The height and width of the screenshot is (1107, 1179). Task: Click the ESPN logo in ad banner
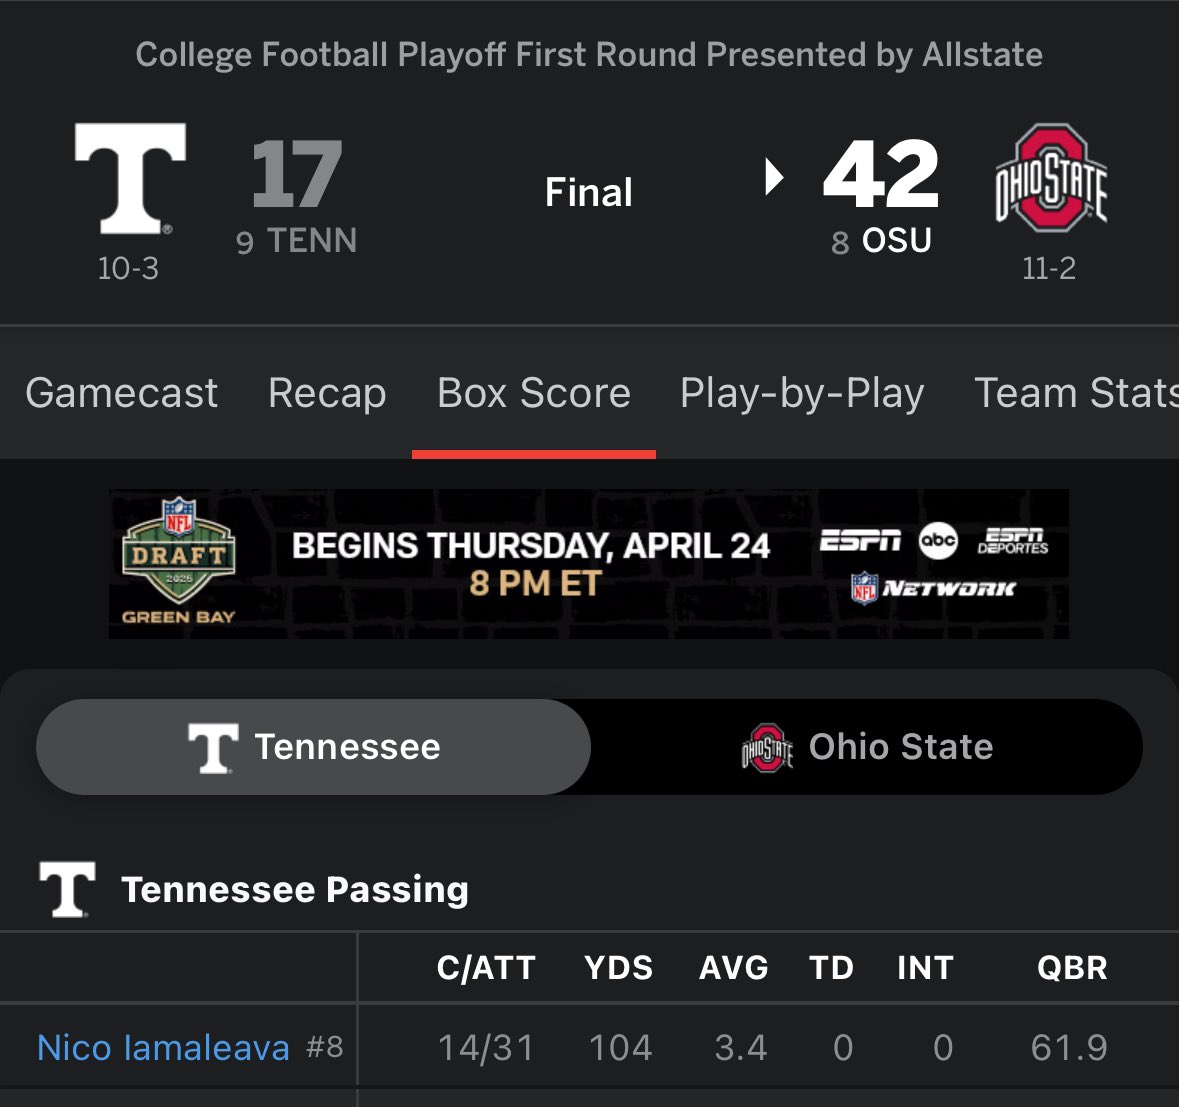(860, 541)
